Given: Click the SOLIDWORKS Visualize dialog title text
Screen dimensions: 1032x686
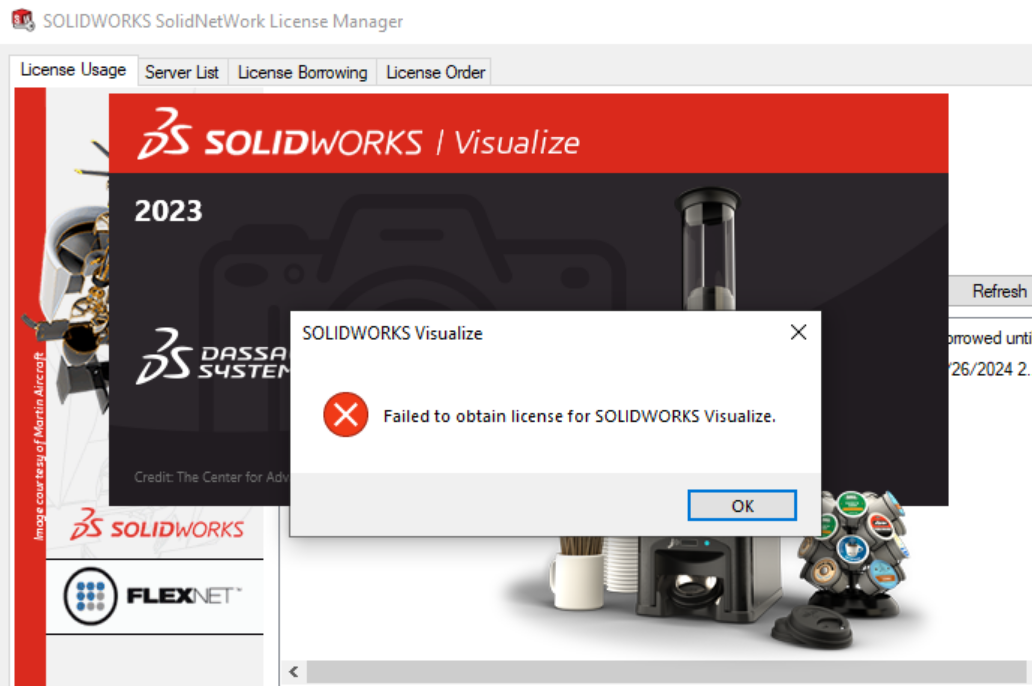Looking at the screenshot, I should pyautogui.click(x=392, y=333).
